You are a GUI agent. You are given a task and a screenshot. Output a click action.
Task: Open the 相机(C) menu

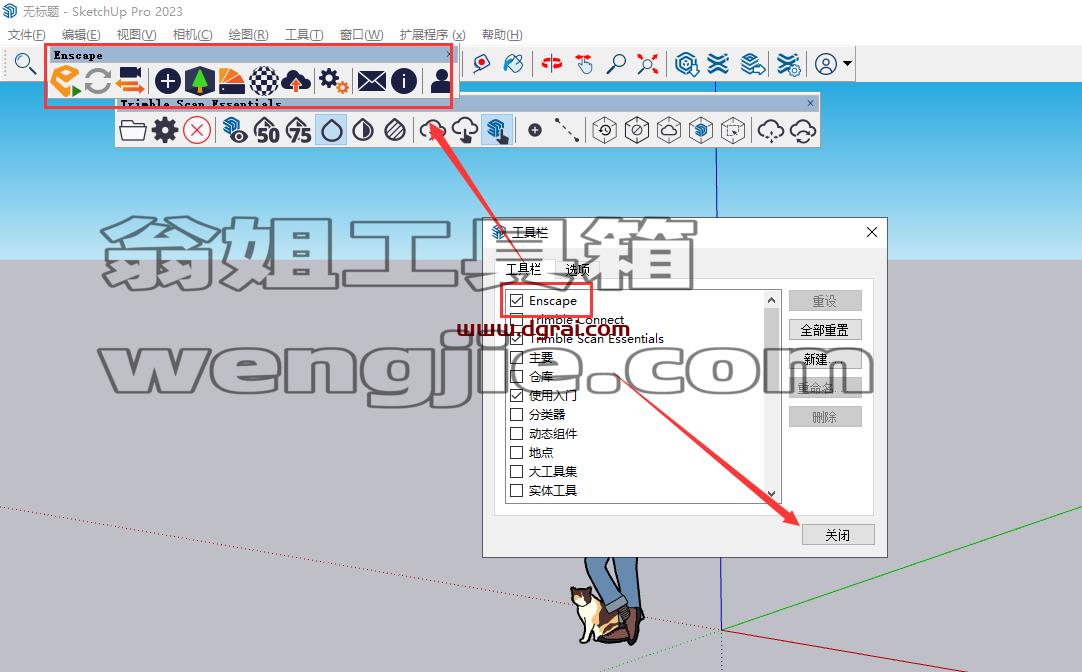coord(193,34)
